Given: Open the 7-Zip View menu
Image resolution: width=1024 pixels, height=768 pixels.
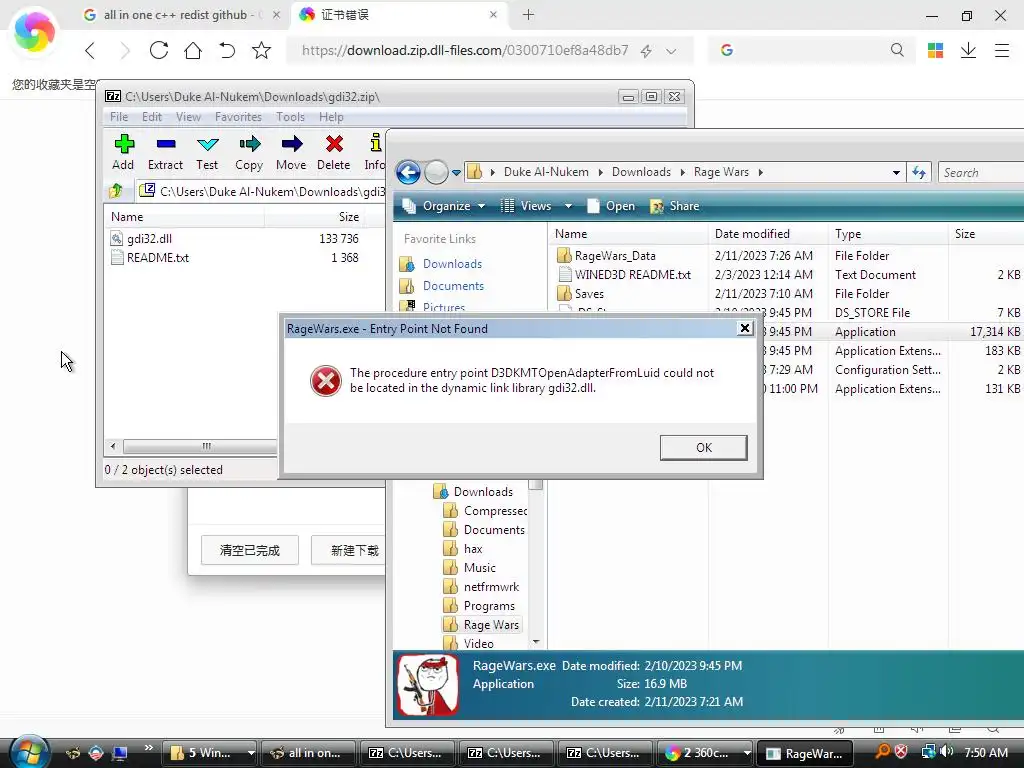Looking at the screenshot, I should 188,117.
